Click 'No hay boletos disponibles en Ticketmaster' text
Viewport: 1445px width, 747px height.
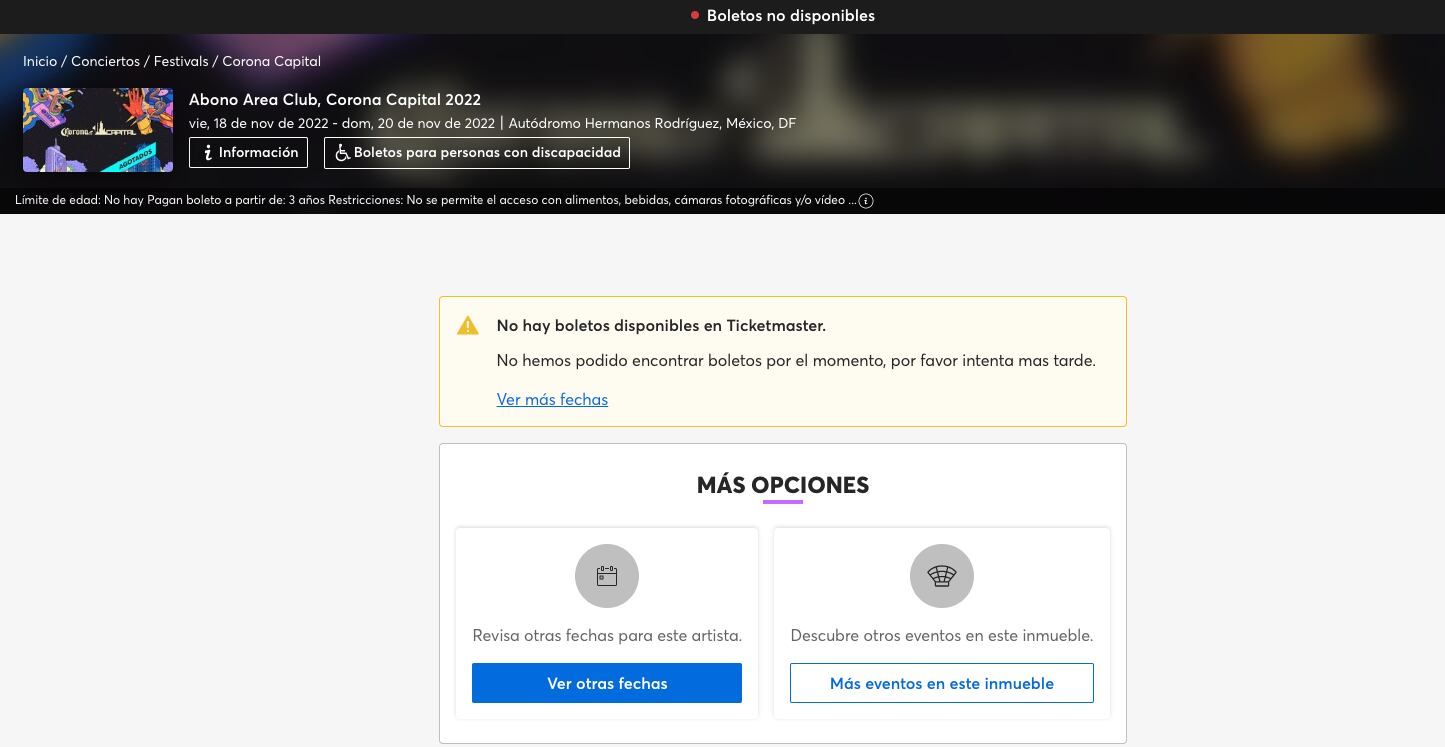[x=661, y=325]
